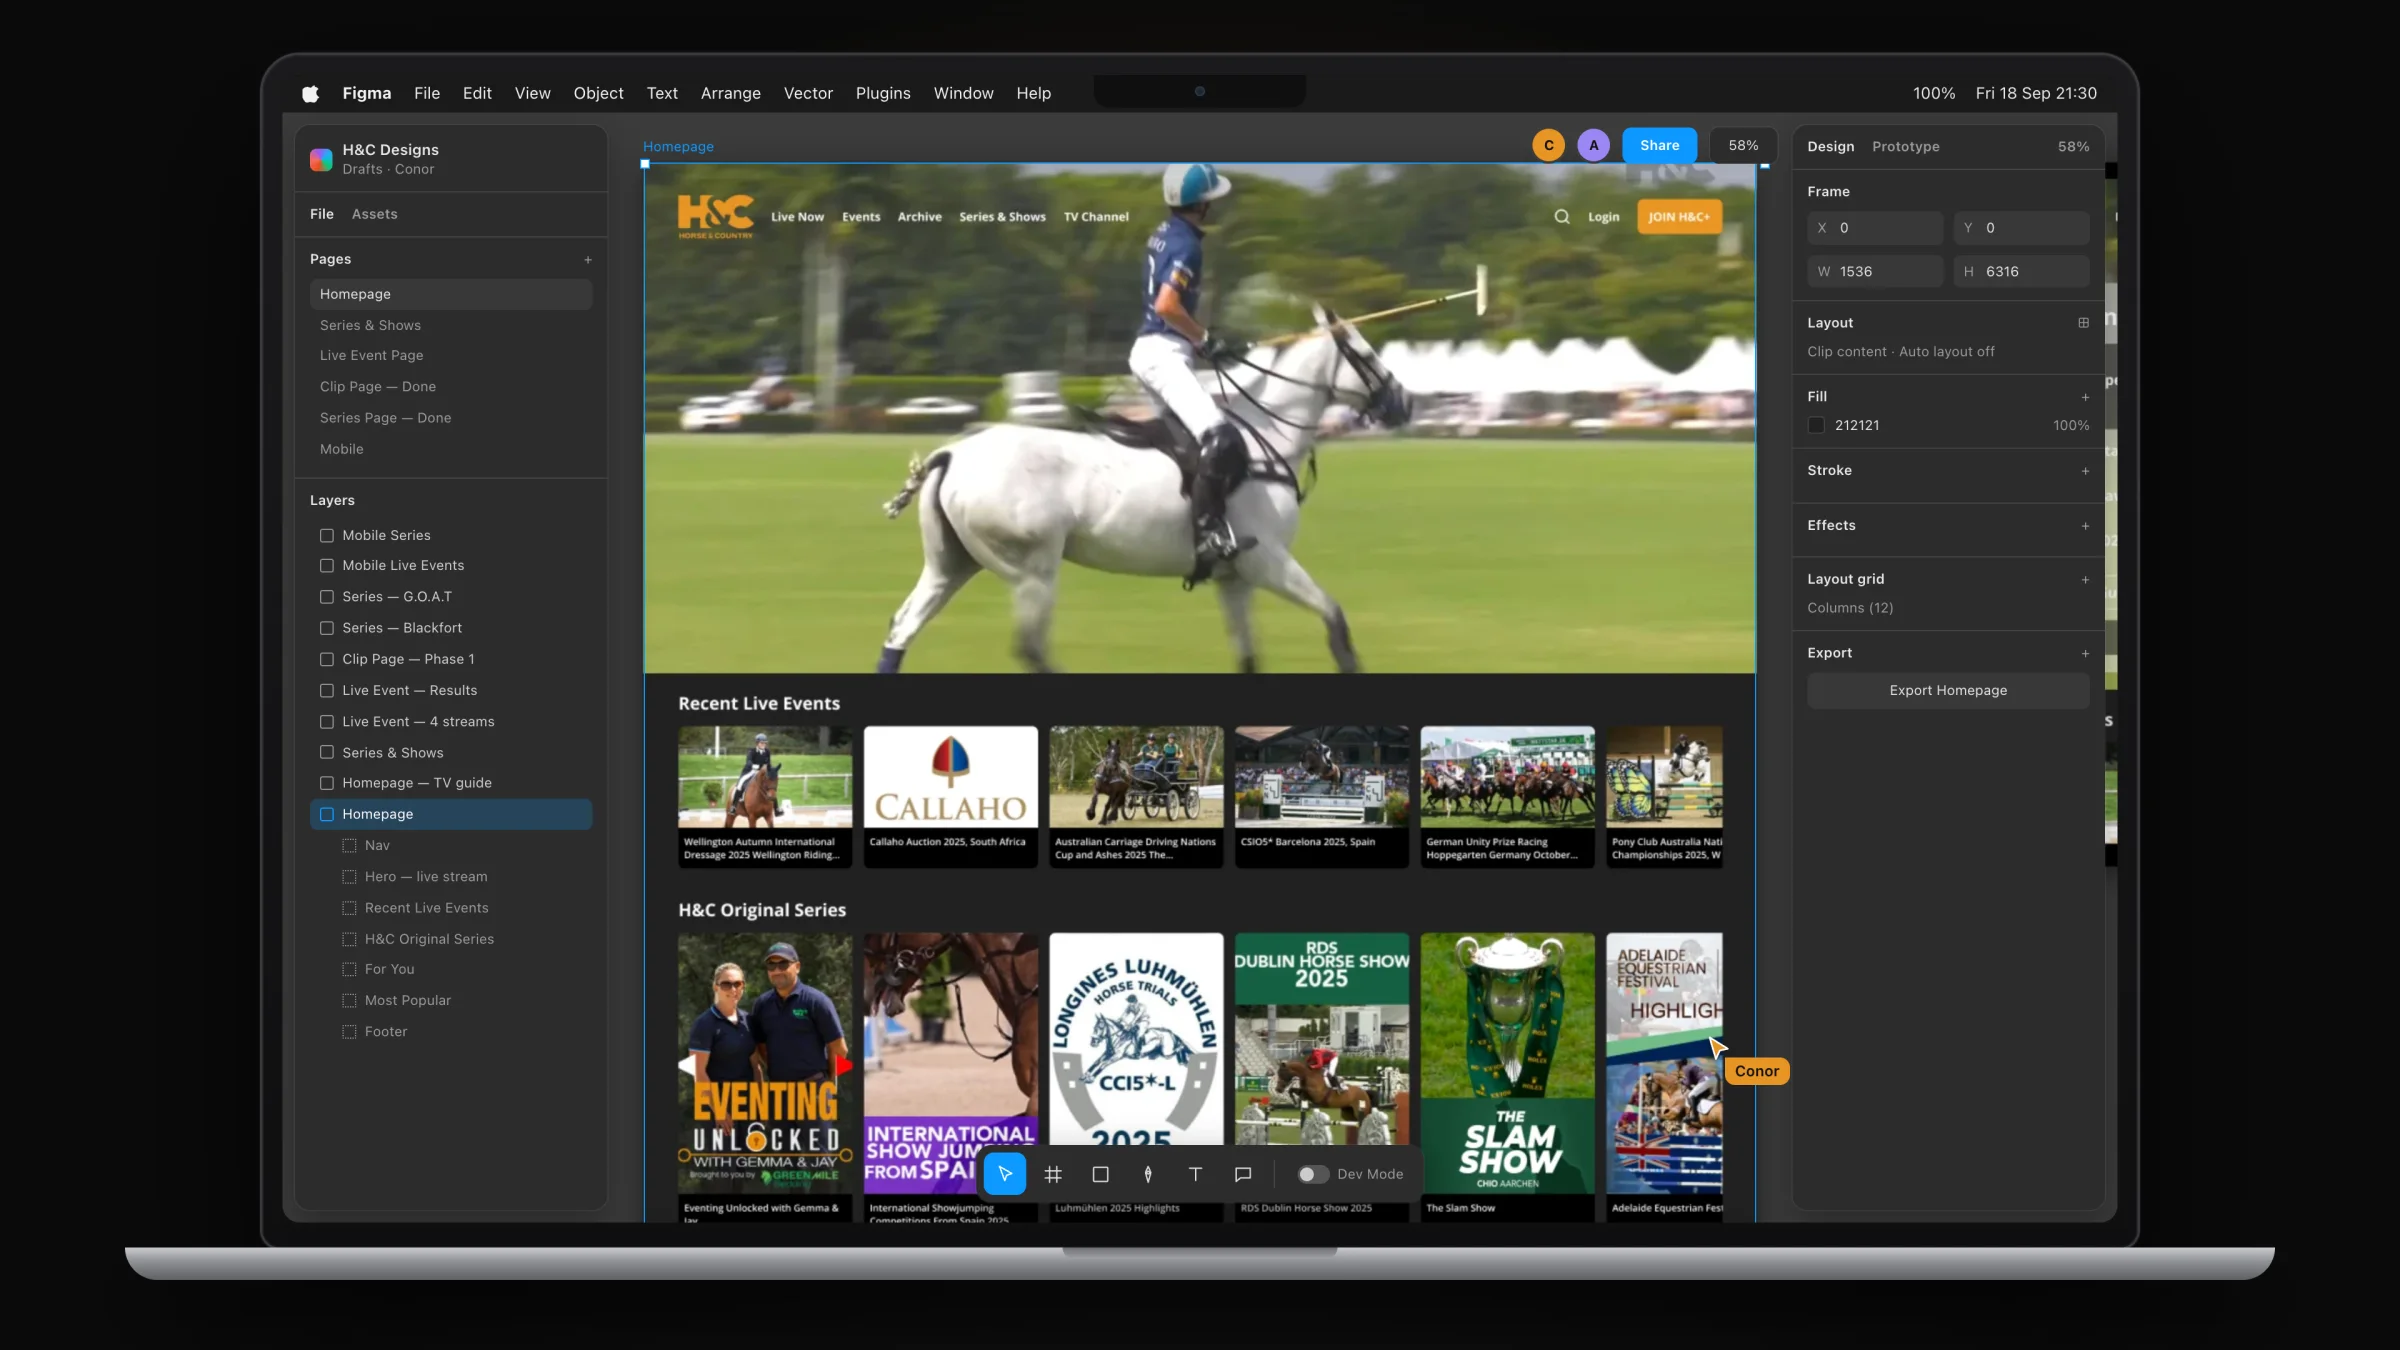This screenshot has width=2400, height=1350.
Task: Click the fill opacity 100% value
Action: (2070, 425)
